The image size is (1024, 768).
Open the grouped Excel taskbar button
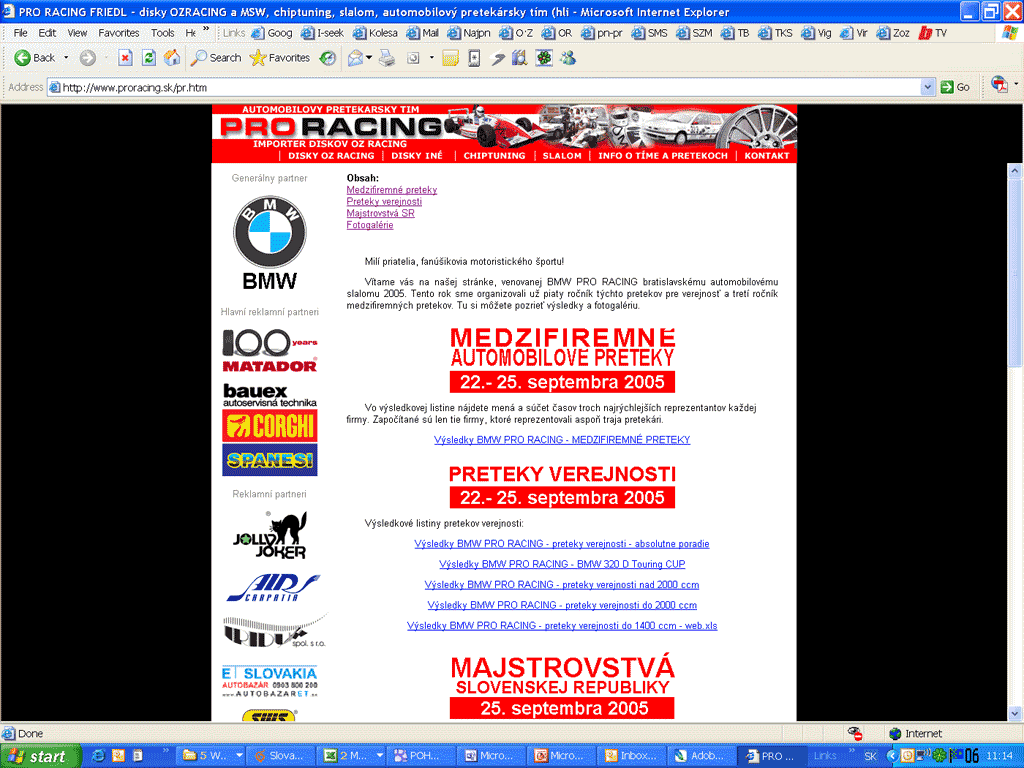coord(353,756)
